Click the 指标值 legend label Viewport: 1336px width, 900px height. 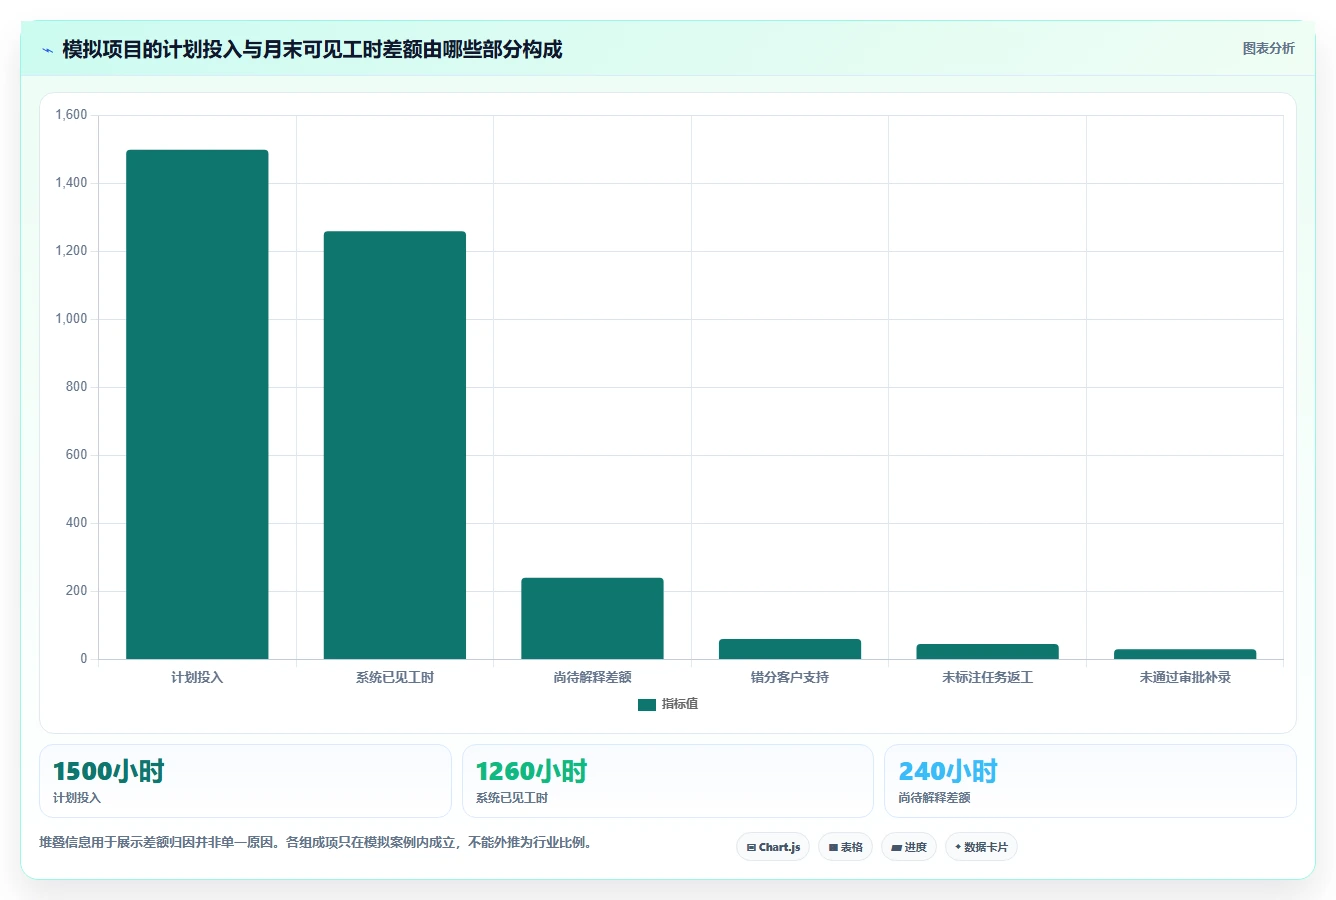click(680, 704)
